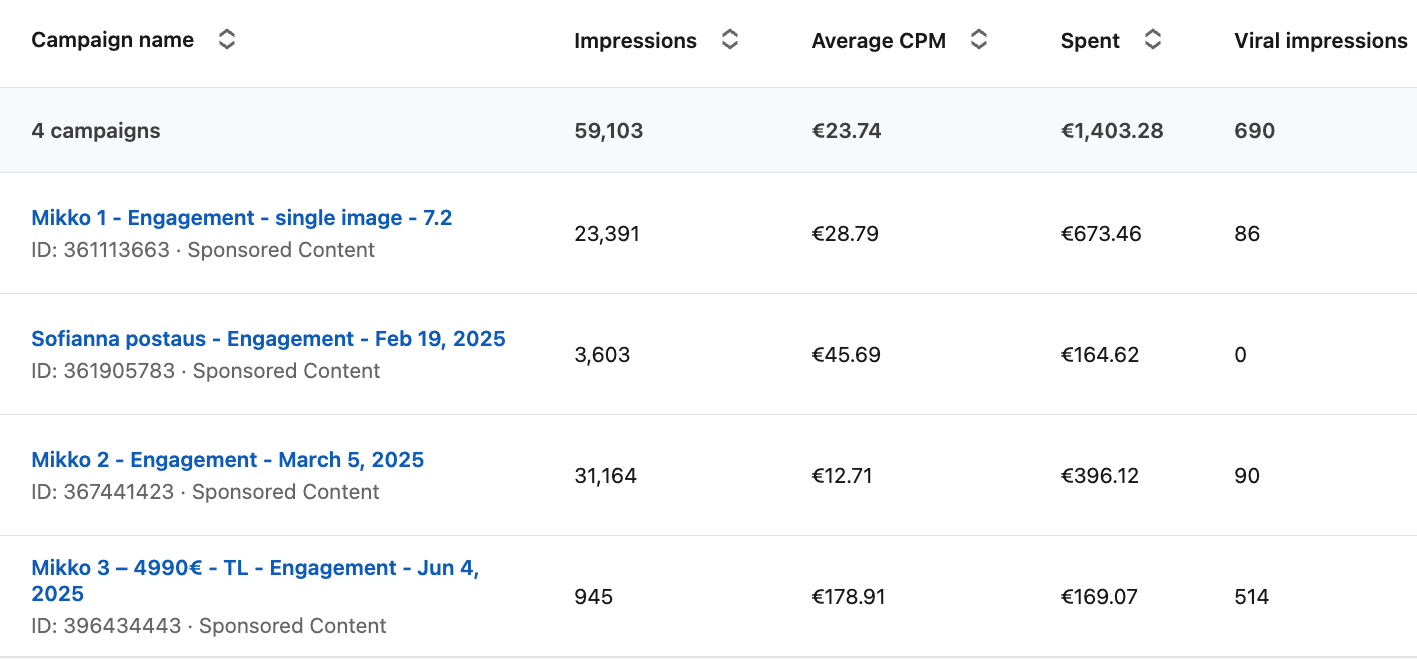Open the Sofianna postaus Engagement campaign link
This screenshot has height=659, width=1417.
268,339
